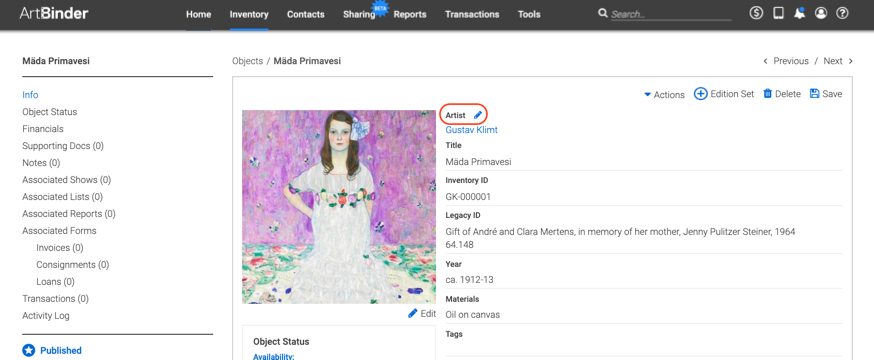Open the Home menu
Image resolution: width=874 pixels, height=360 pixels.
pos(198,14)
